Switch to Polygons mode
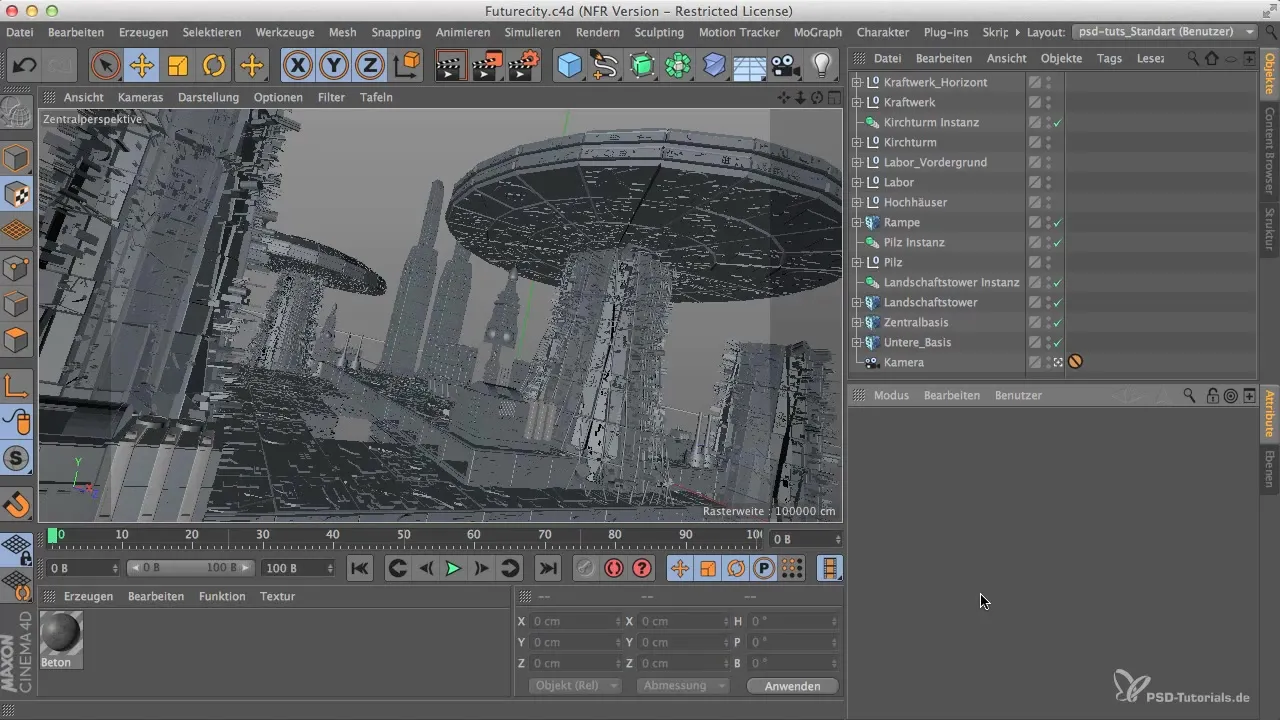 17,340
